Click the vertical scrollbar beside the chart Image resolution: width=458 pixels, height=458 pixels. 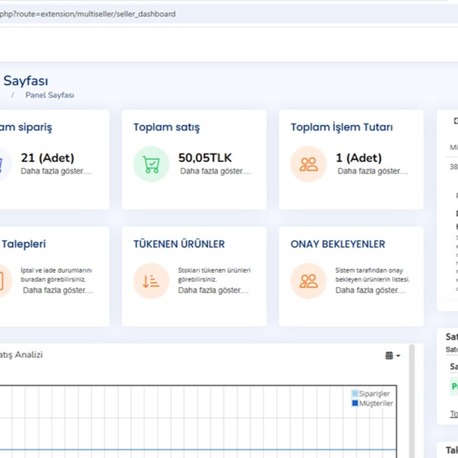click(x=412, y=401)
